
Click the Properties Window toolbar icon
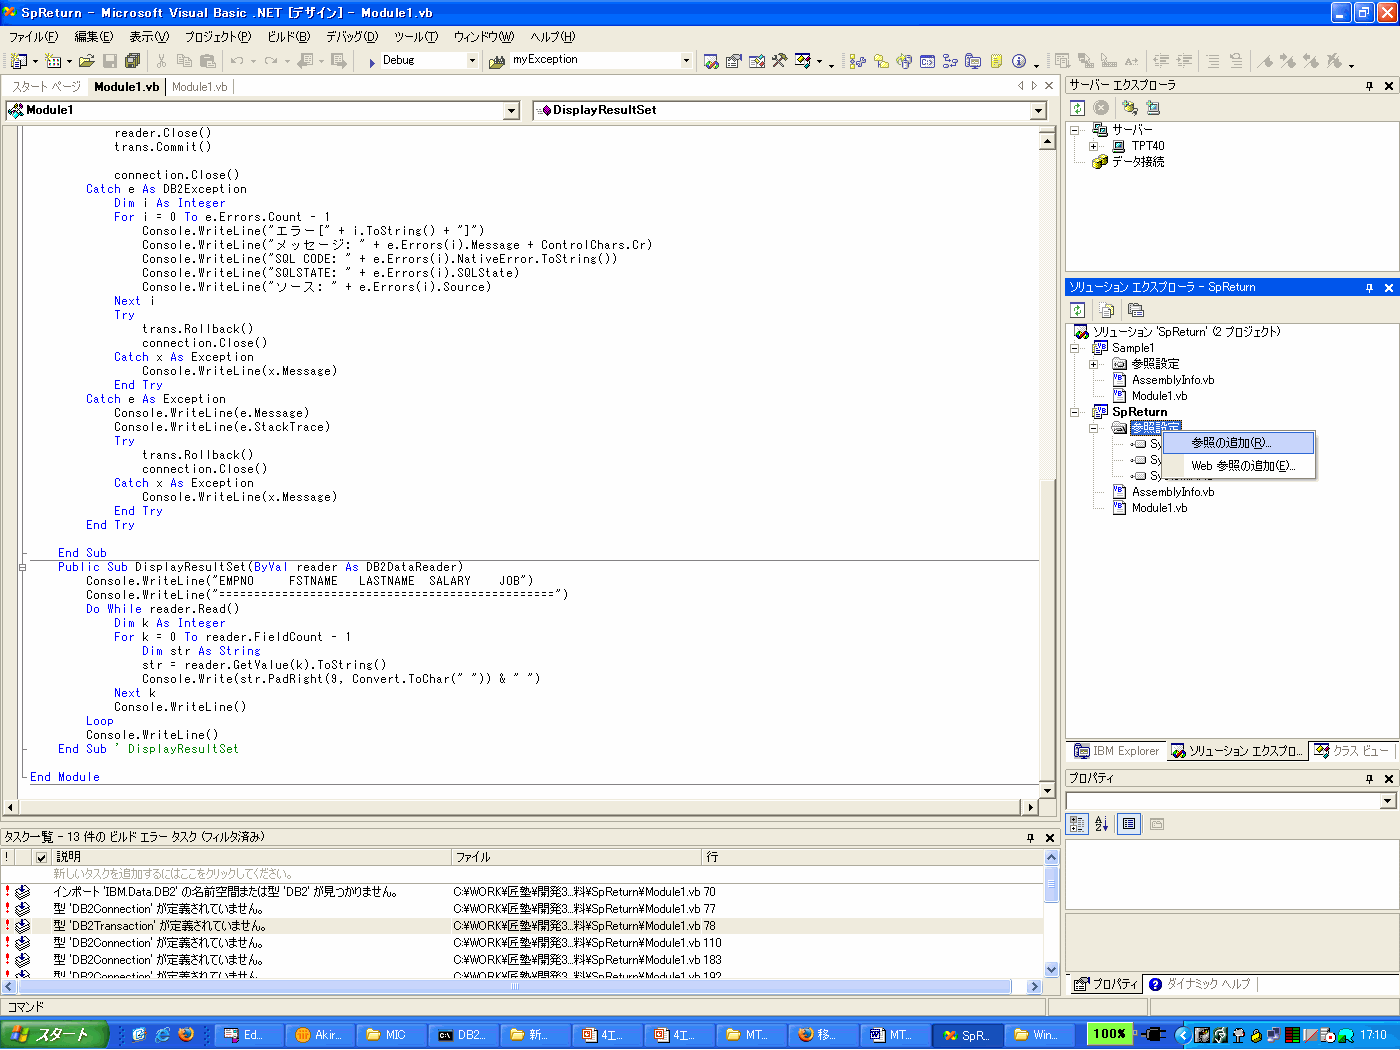point(734,61)
